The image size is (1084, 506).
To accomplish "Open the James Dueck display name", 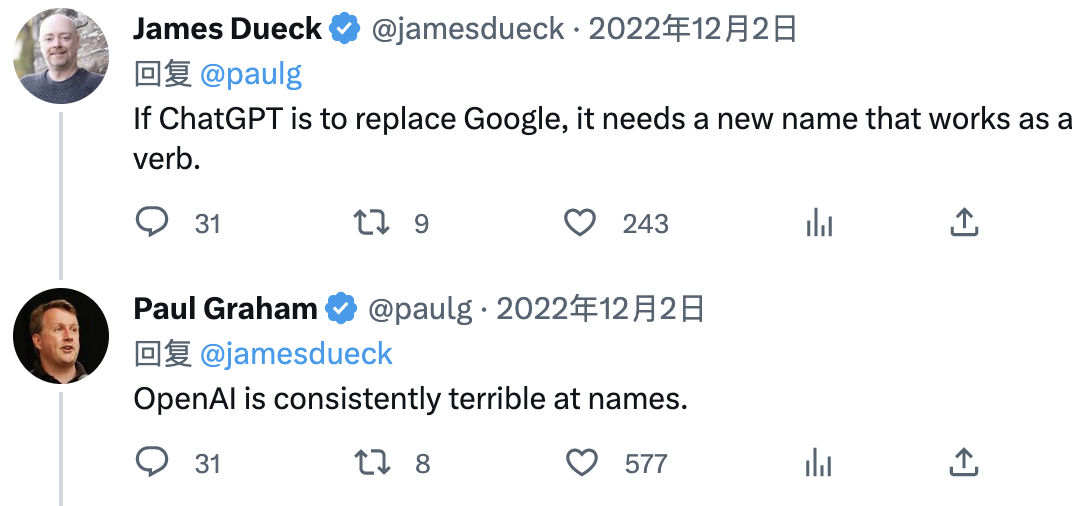I will [227, 29].
